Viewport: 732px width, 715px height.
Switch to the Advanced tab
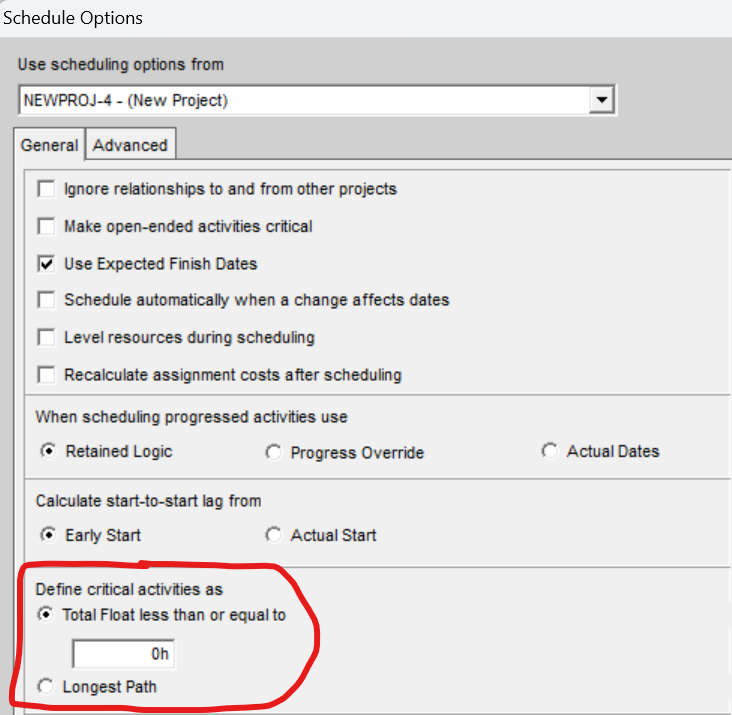[x=130, y=145]
